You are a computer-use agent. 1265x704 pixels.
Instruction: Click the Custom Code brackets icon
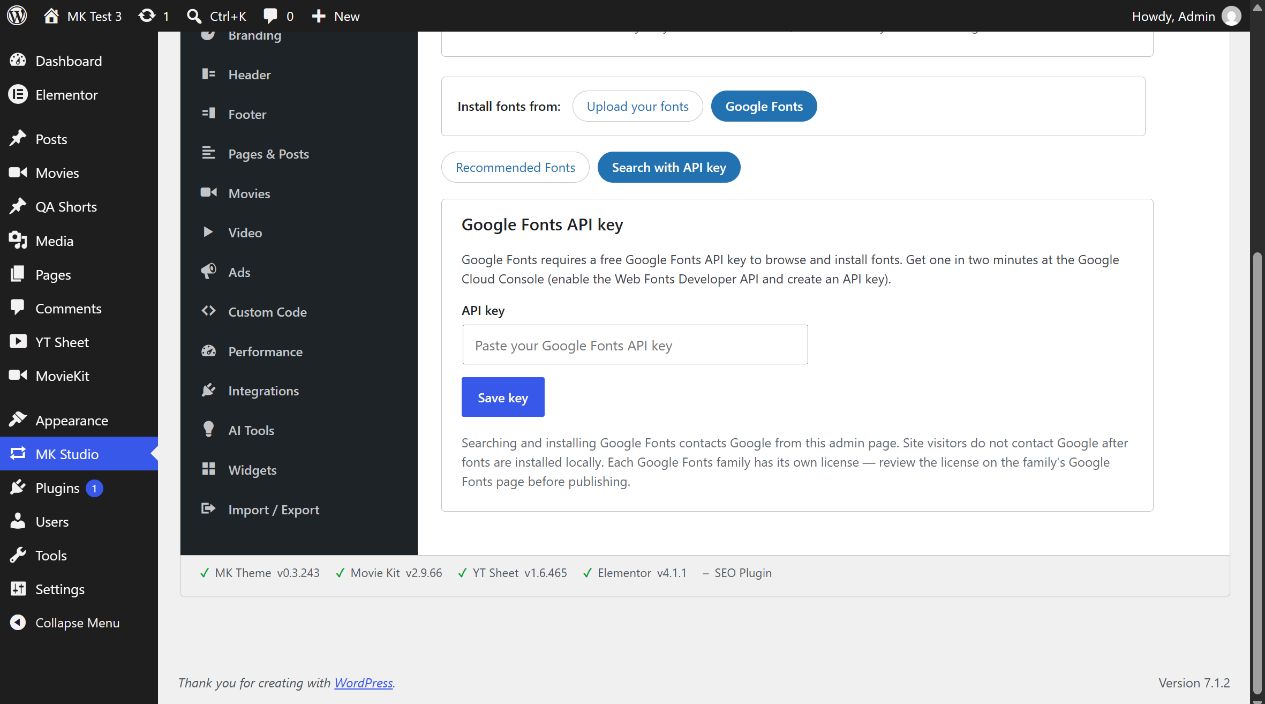(x=208, y=311)
